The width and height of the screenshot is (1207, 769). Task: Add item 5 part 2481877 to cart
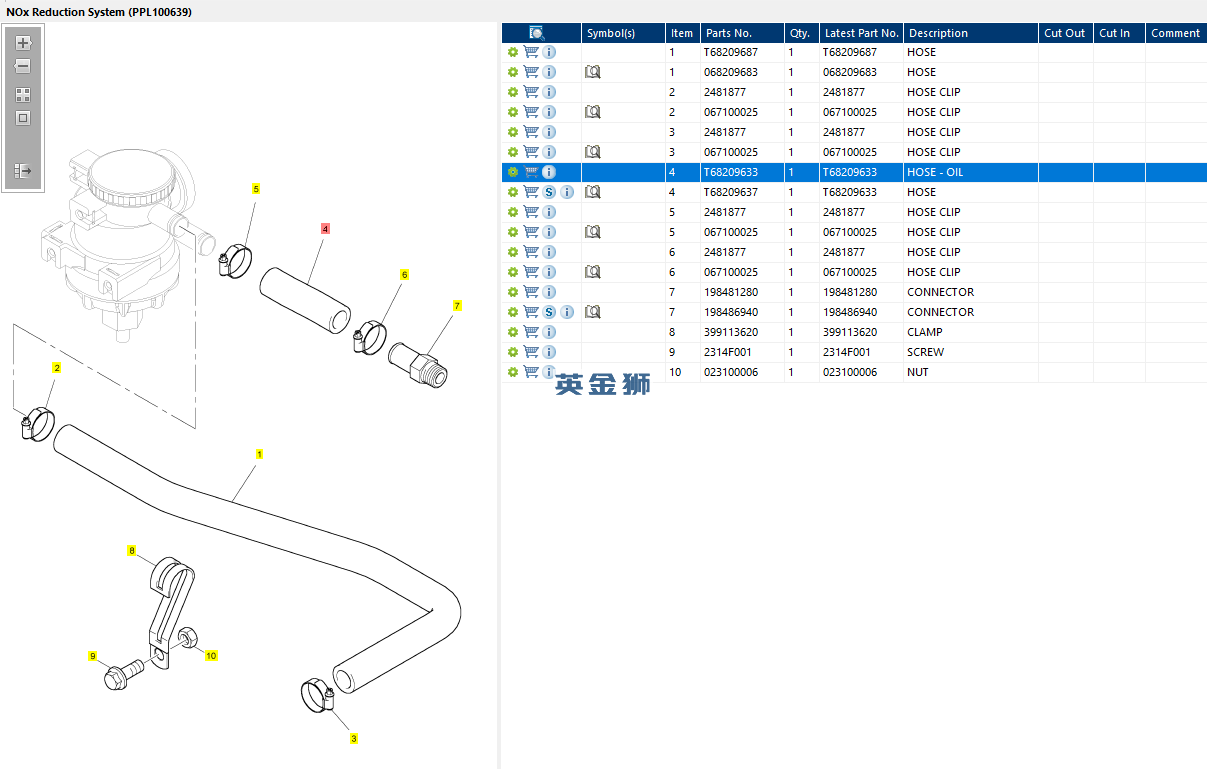click(531, 212)
